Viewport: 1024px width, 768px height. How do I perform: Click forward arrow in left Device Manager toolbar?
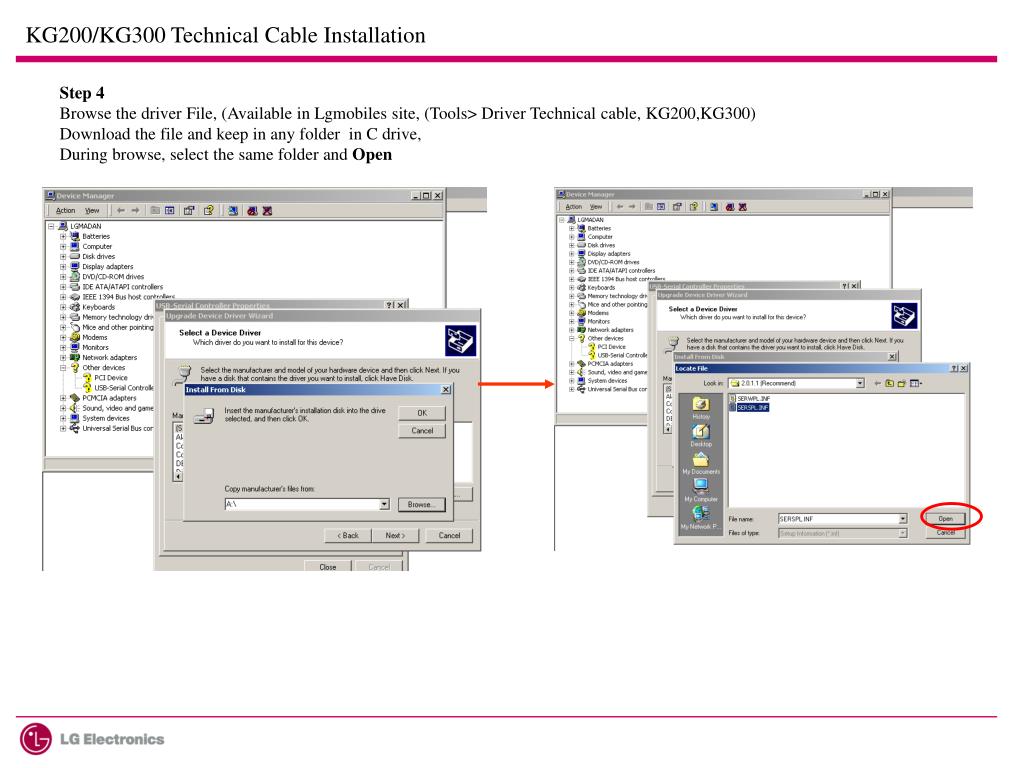pos(135,210)
